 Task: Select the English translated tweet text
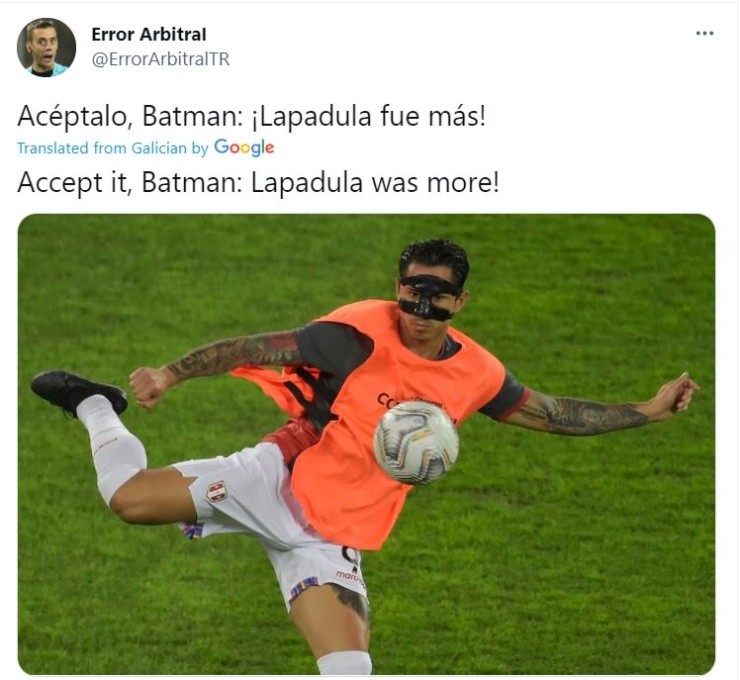coord(258,183)
